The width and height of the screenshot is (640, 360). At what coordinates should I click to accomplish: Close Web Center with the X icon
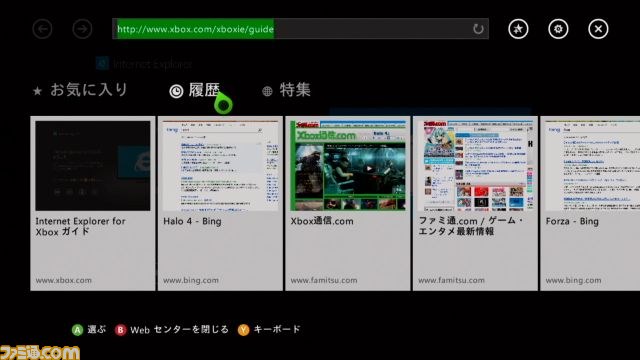coord(598,29)
